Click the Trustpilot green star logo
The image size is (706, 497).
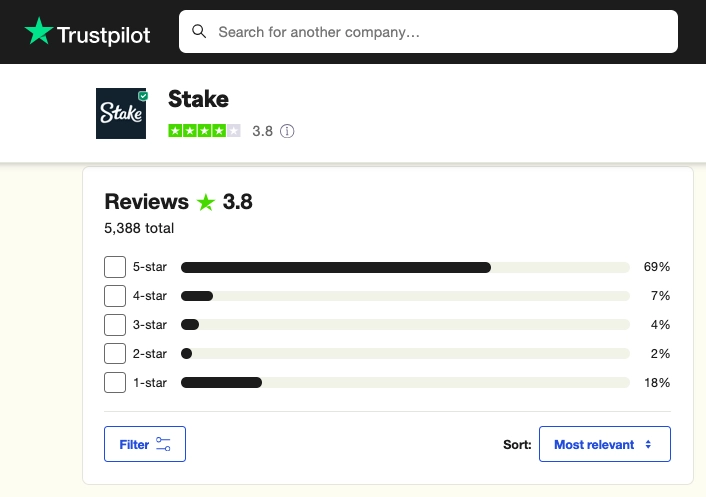click(x=39, y=31)
